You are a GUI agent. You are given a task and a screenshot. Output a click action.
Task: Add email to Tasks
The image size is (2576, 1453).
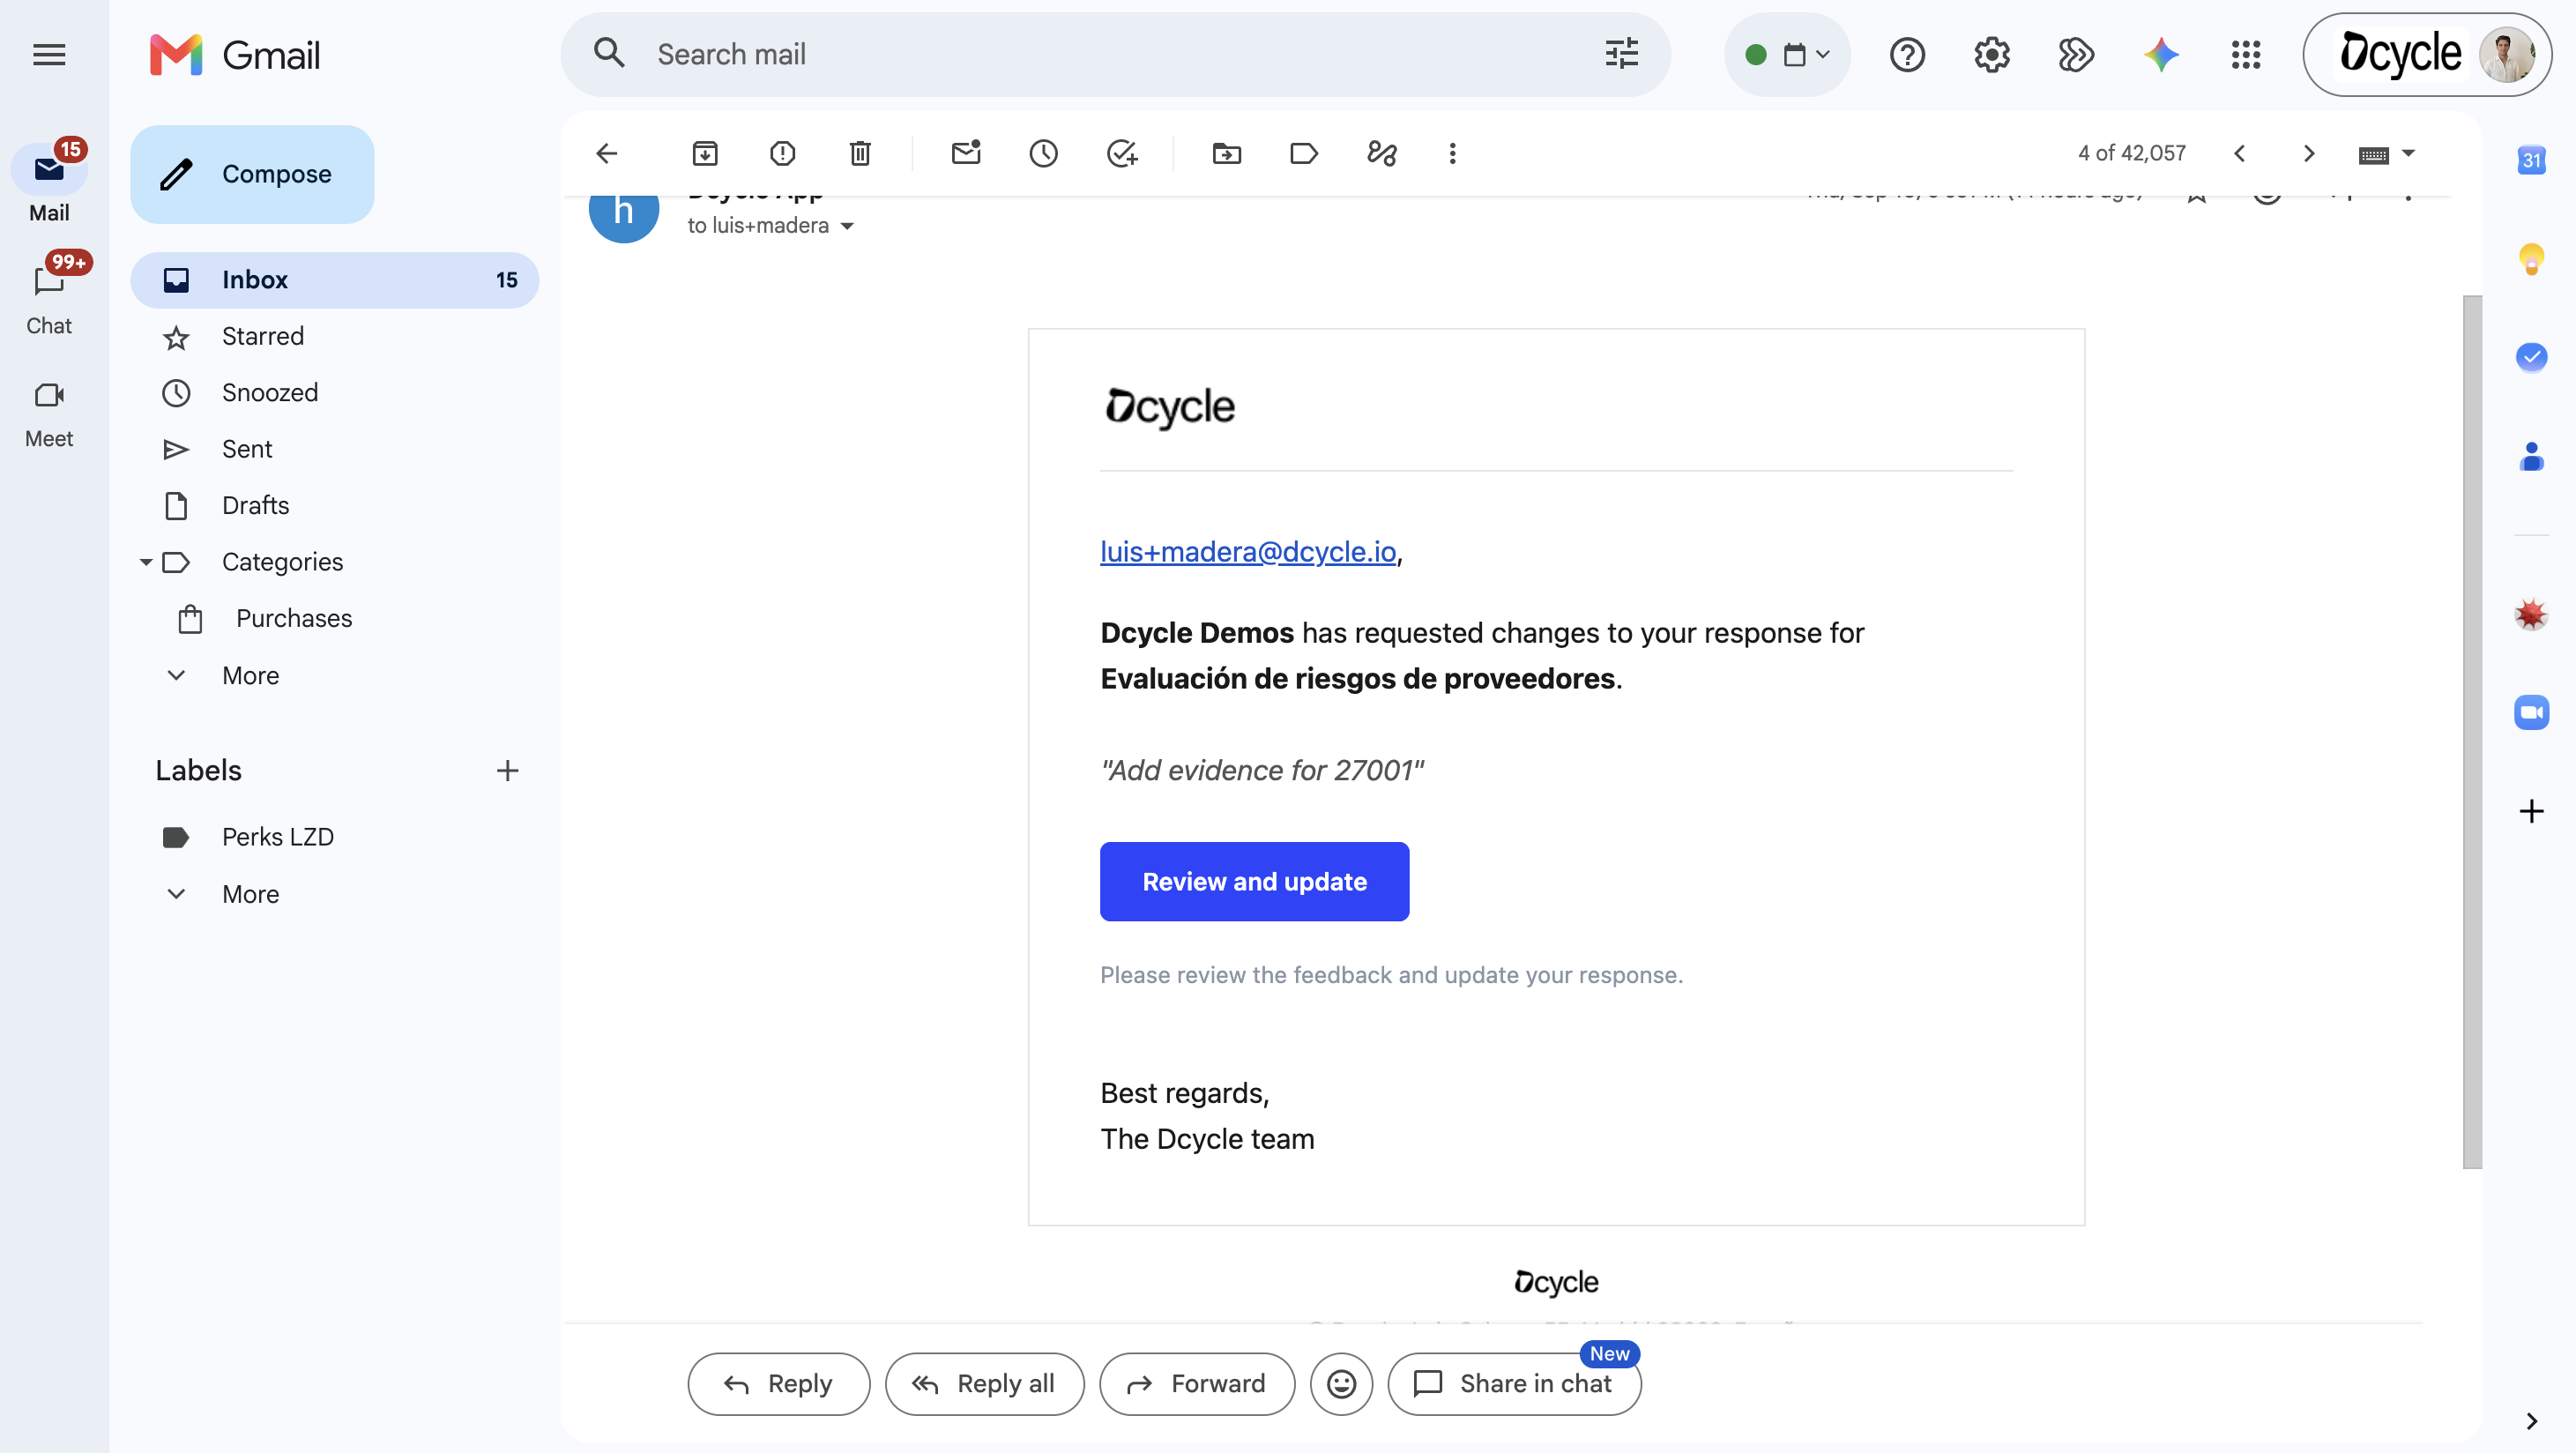coord(1122,153)
